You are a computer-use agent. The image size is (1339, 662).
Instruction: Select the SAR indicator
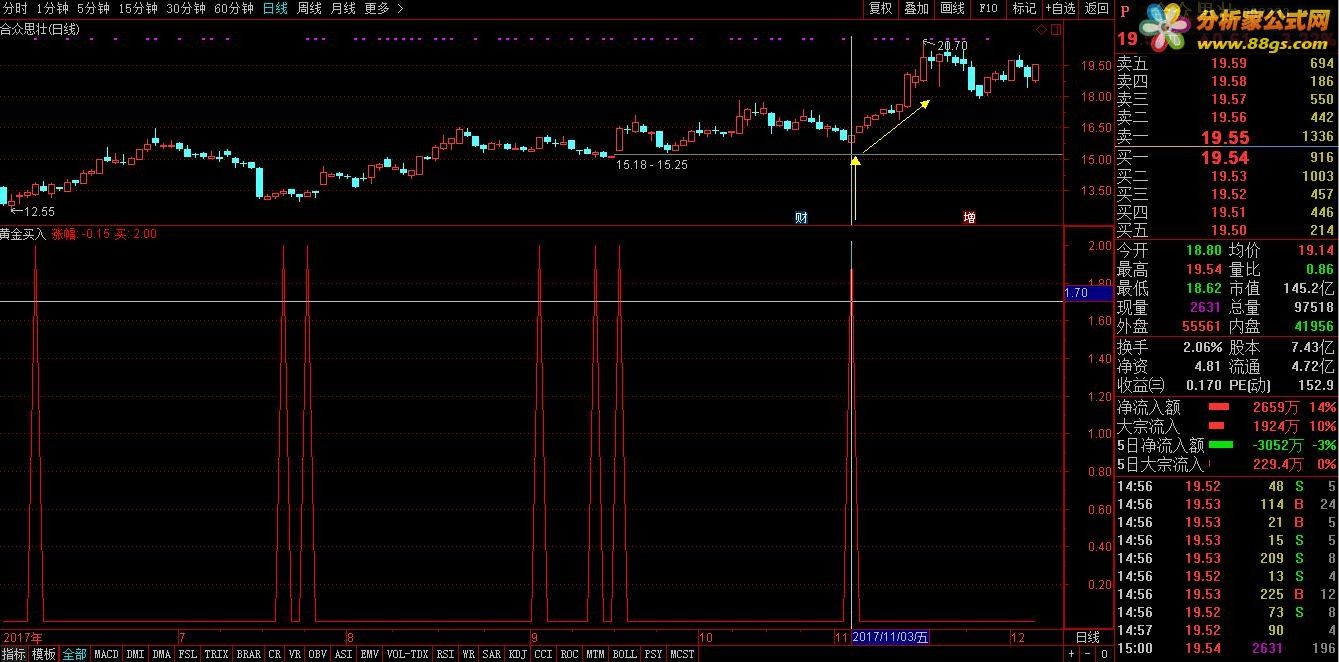pos(491,654)
